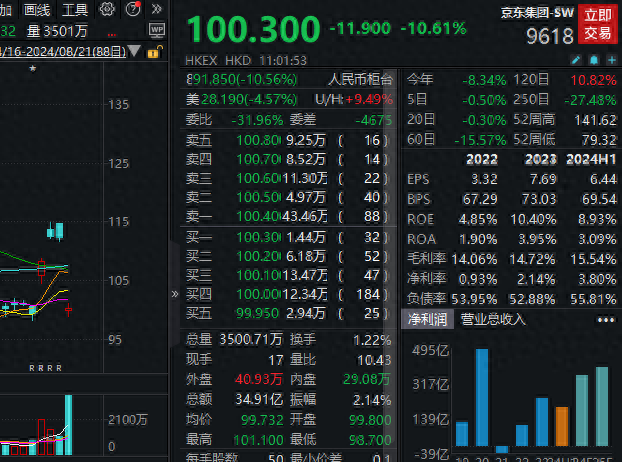Screen dimensions: 622x462
Task: Select buy-two price 100.200
Action: pos(258,256)
